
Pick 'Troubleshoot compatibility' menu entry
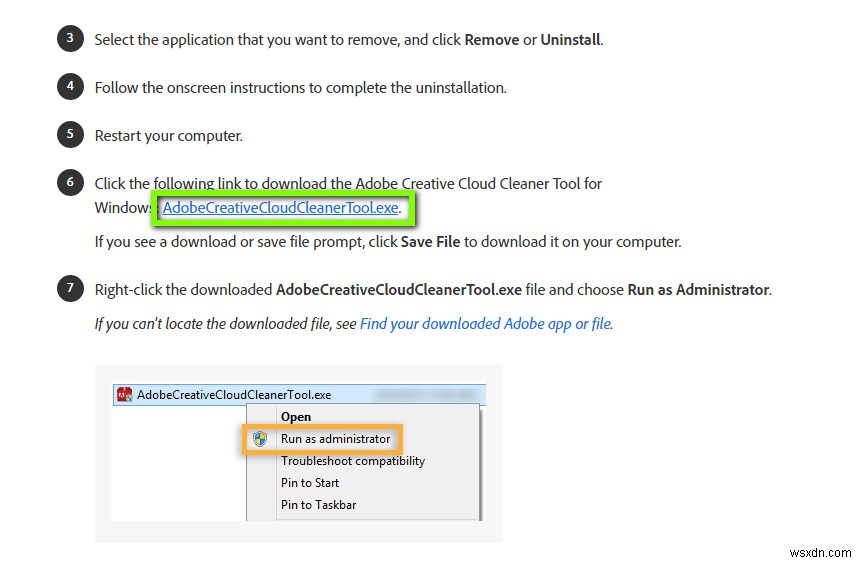point(353,461)
